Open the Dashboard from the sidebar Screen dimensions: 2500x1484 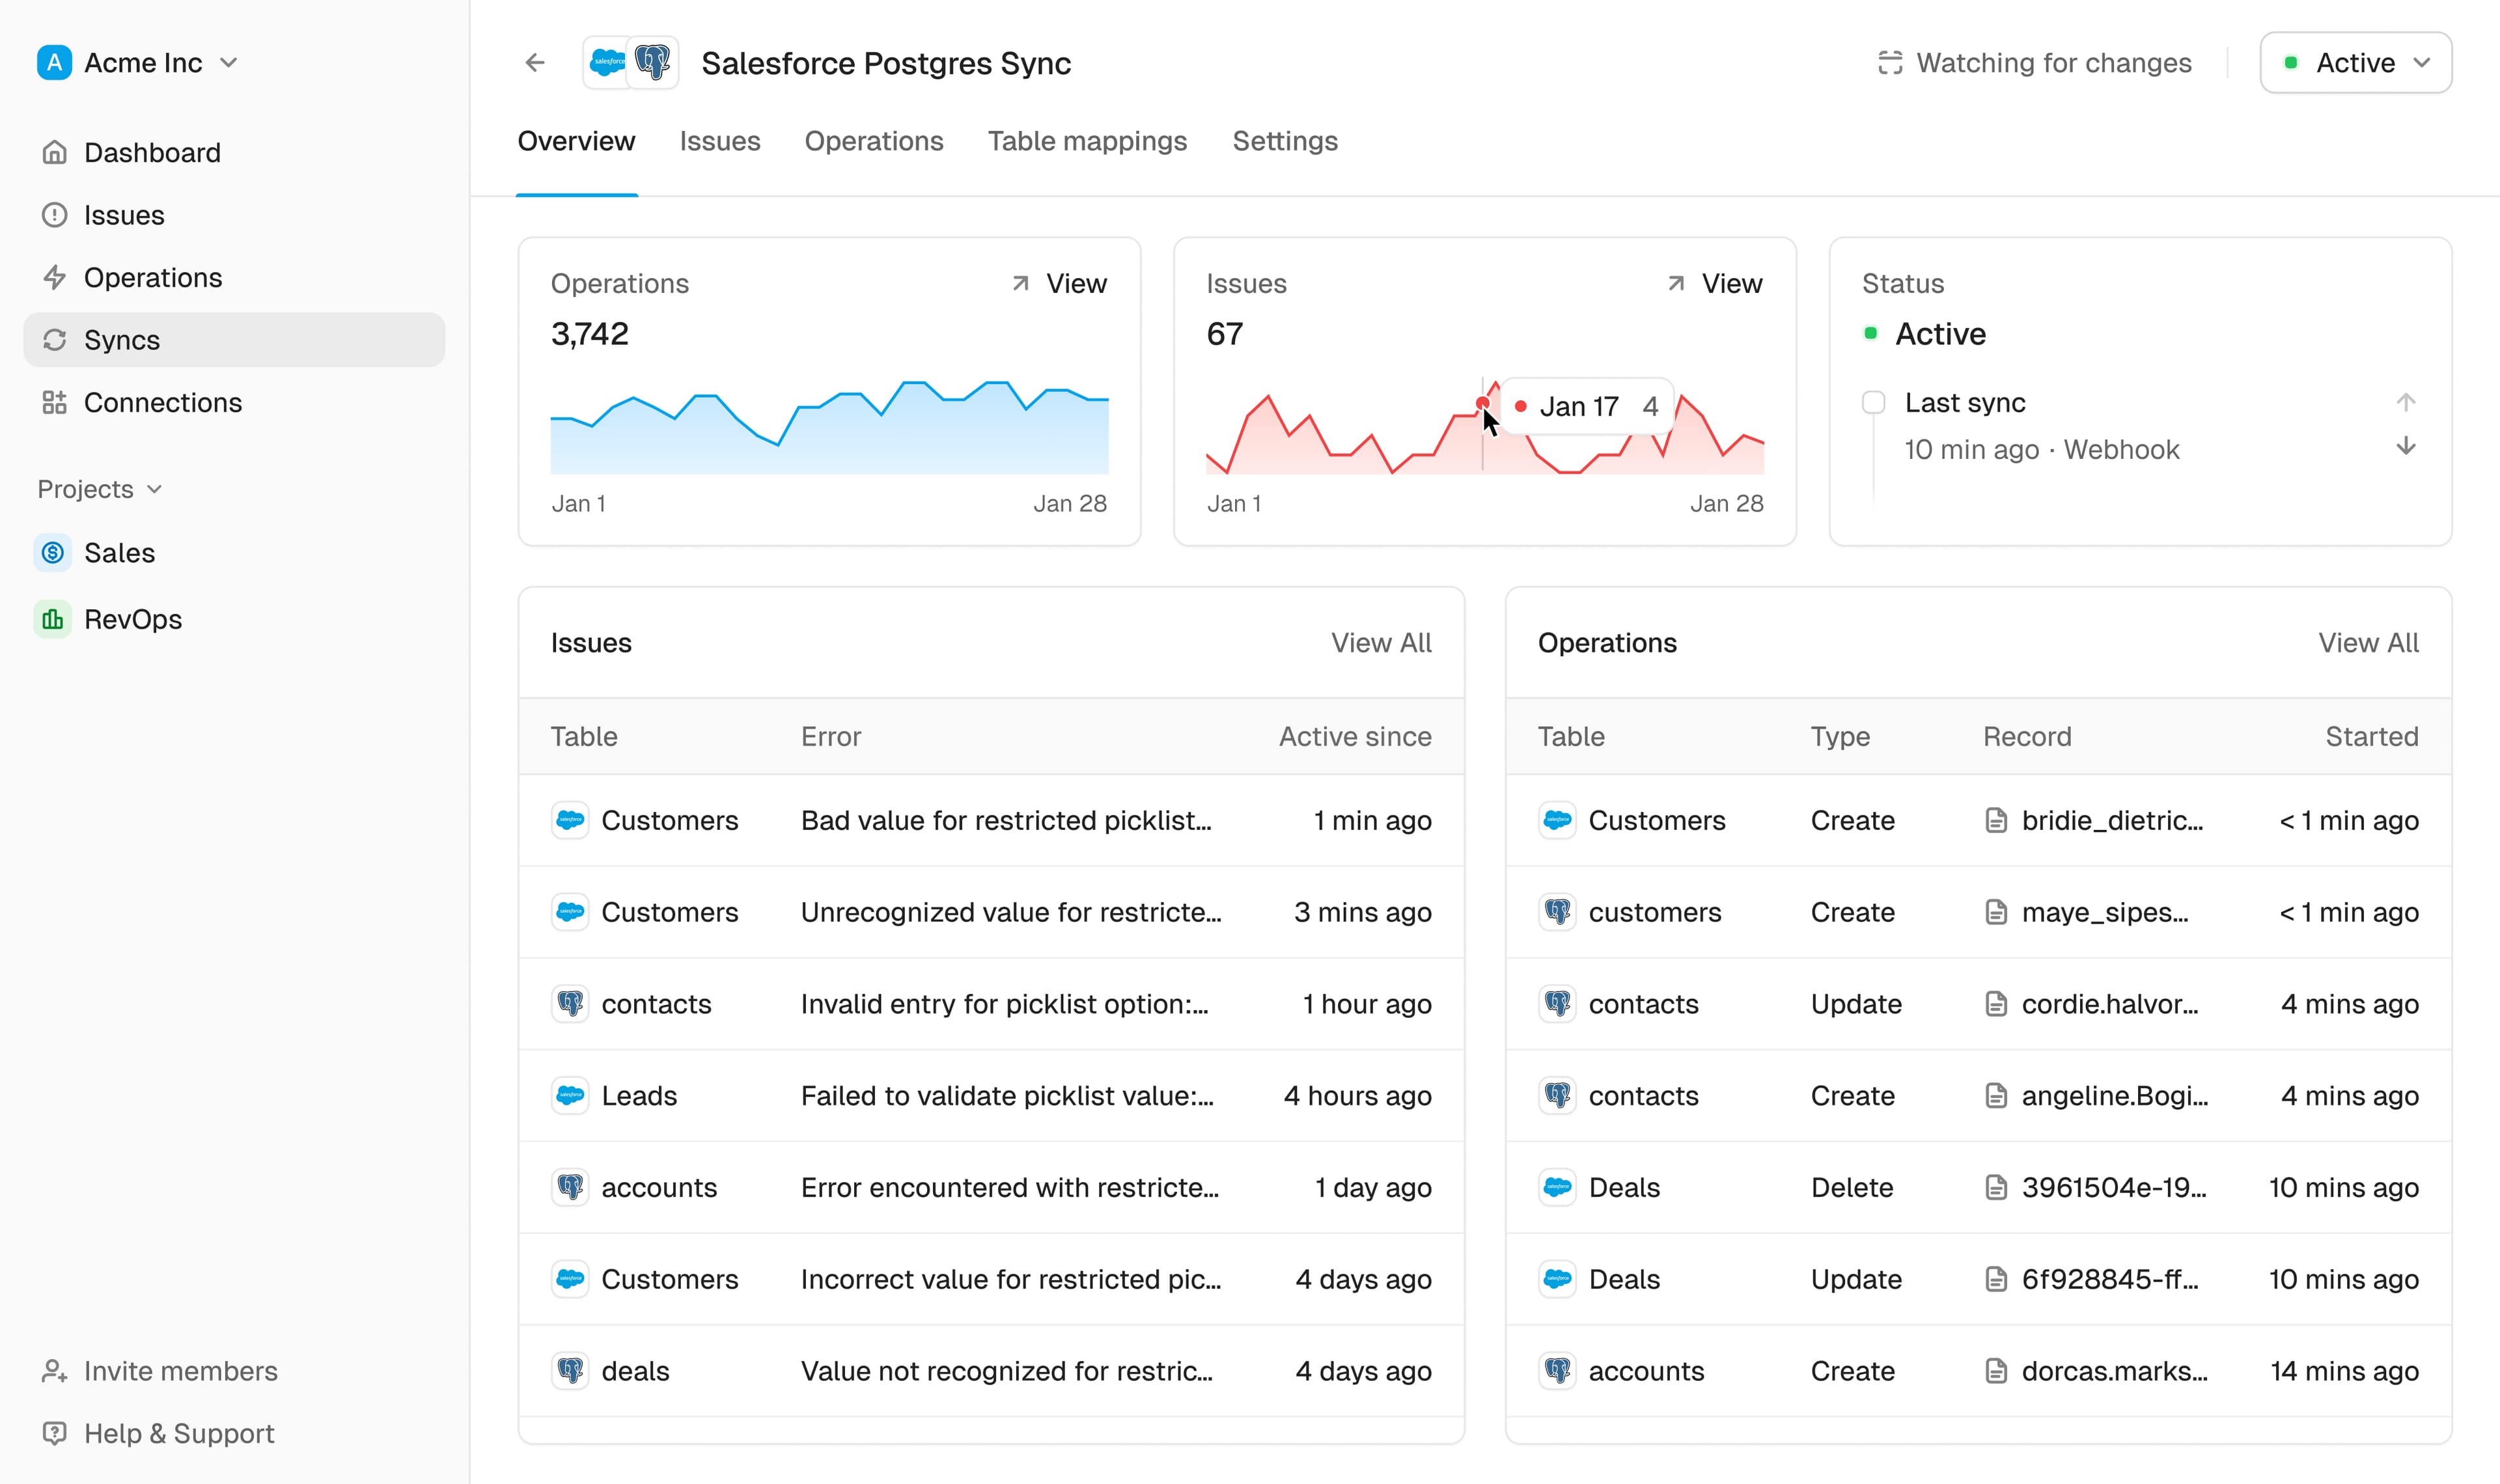55,152
